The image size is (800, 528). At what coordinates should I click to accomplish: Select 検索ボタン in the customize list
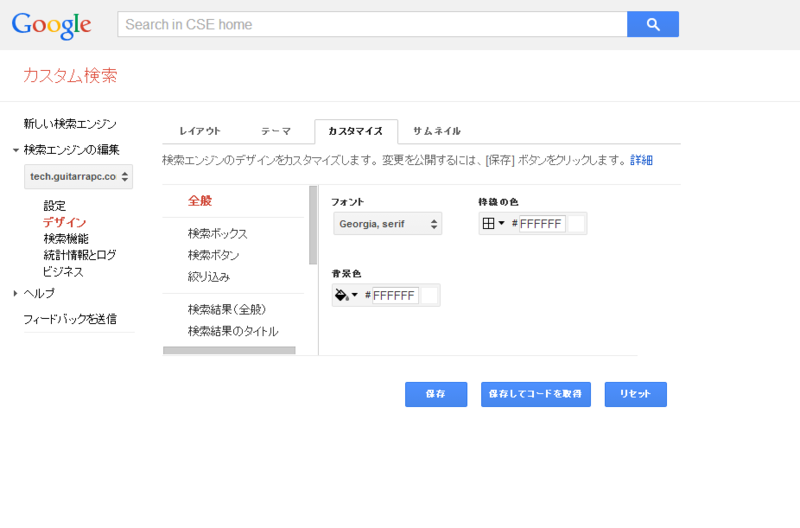(213, 255)
